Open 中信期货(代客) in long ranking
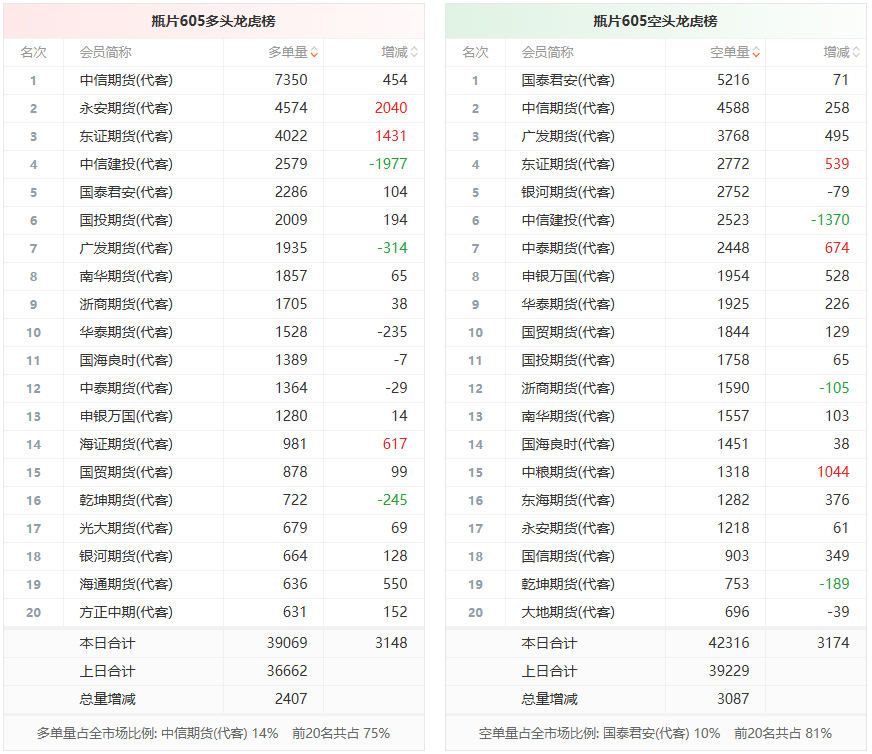Image resolution: width=872 pixels, height=754 pixels. pos(126,80)
